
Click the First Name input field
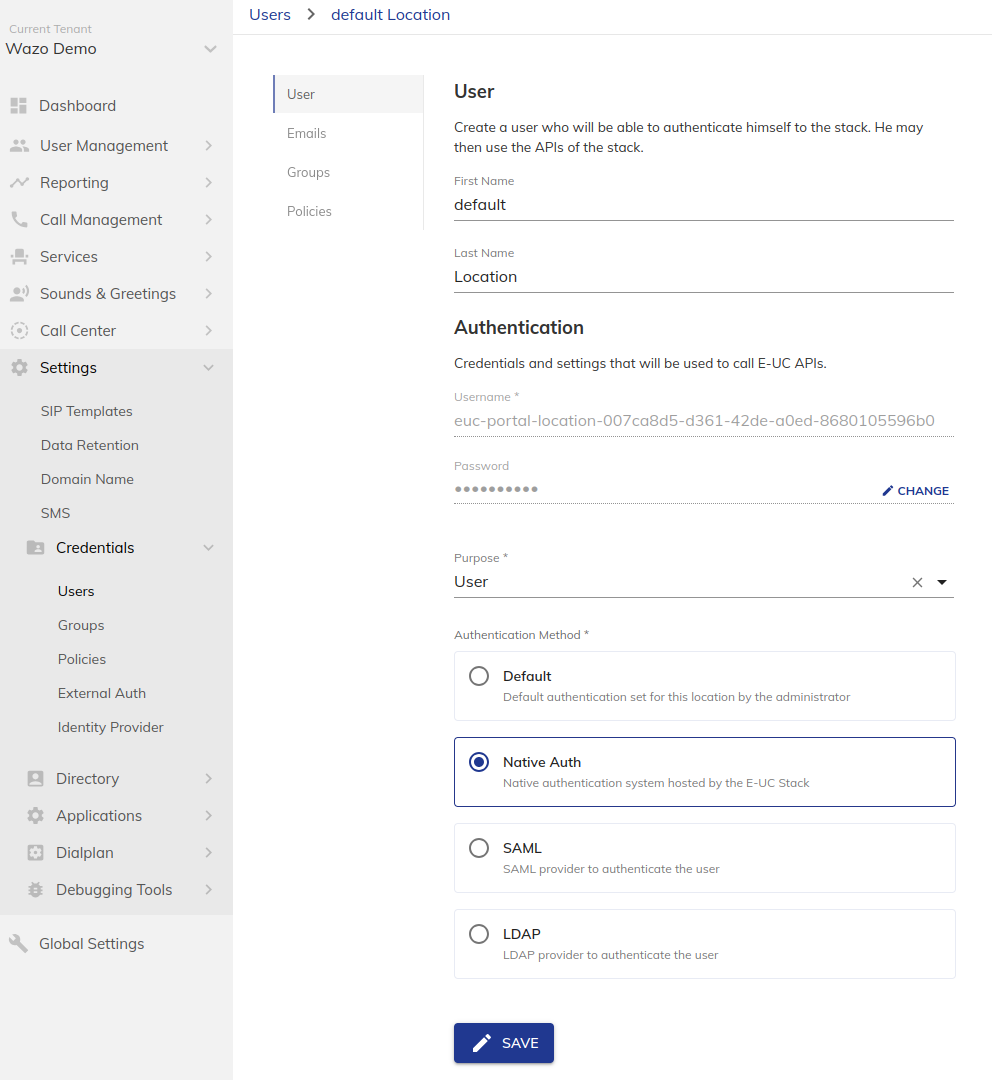pos(703,205)
